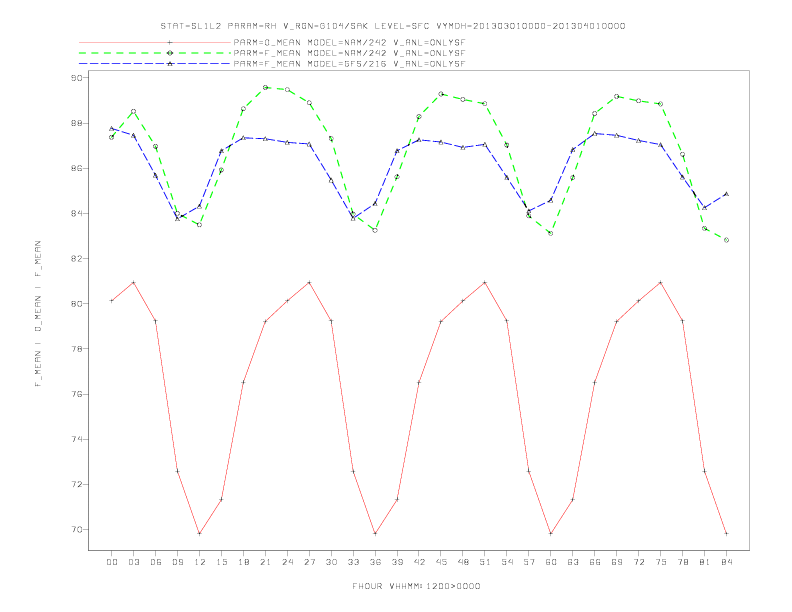The height and width of the screenshot is (612, 792).
Task: Click x-axis tick label 84
Action: pos(727,562)
